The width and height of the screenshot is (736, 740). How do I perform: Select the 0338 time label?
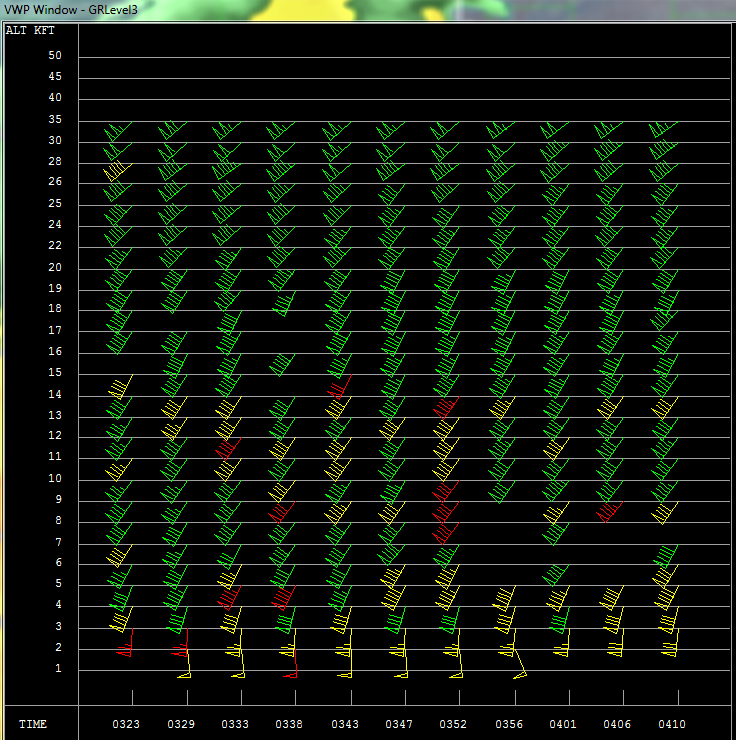point(289,724)
